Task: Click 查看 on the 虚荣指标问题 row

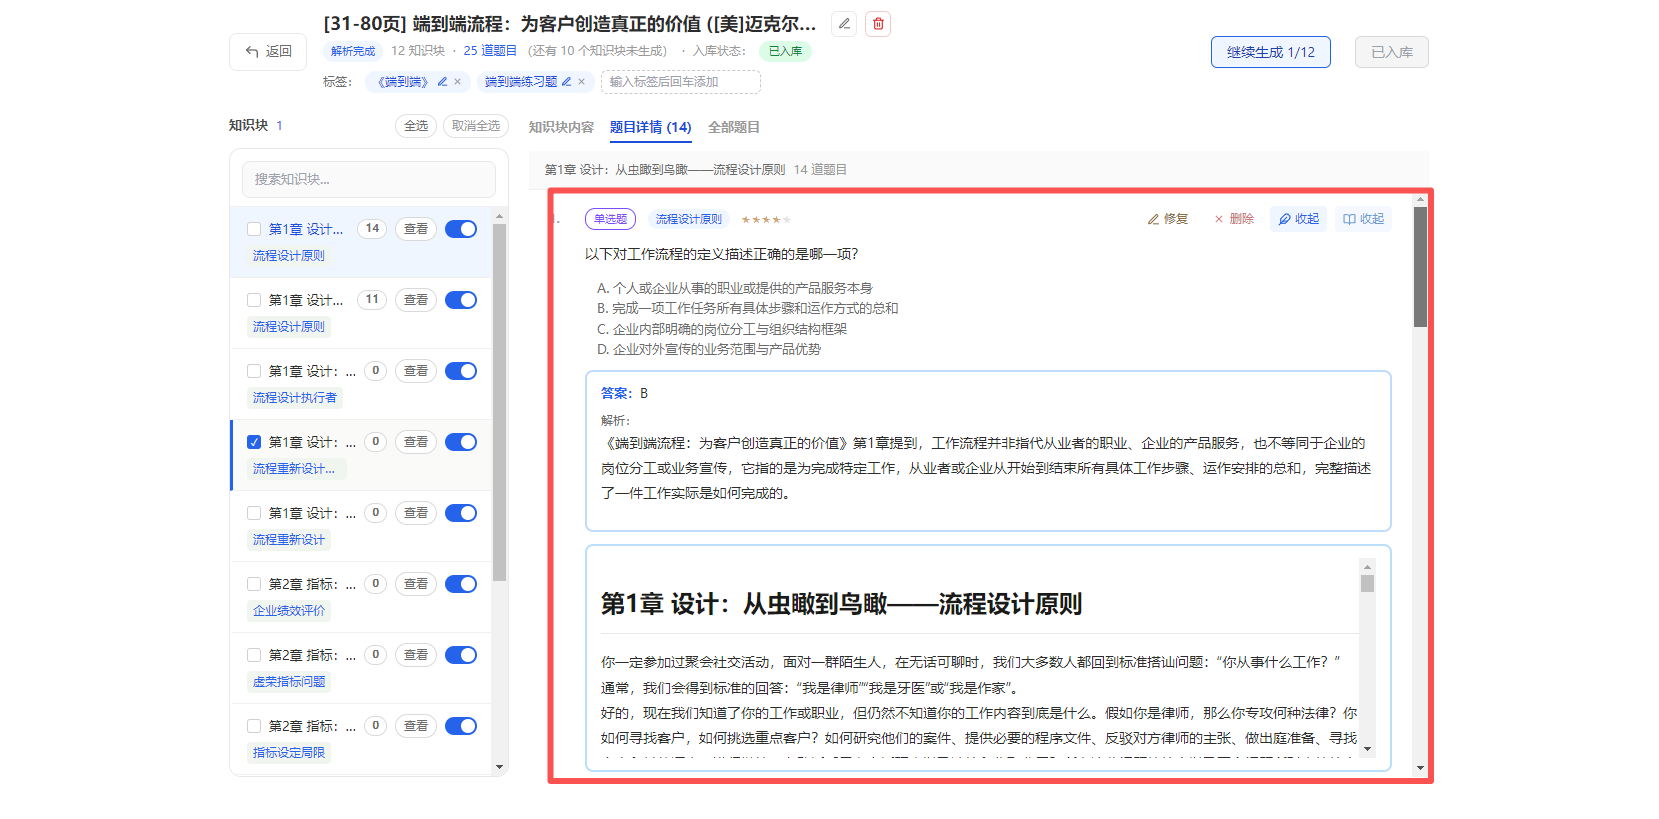Action: point(416,655)
